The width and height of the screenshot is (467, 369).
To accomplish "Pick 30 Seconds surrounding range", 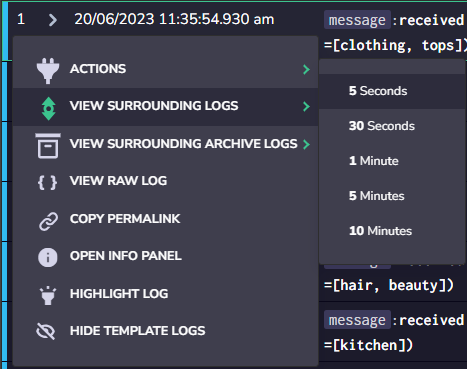I will coord(392,126).
